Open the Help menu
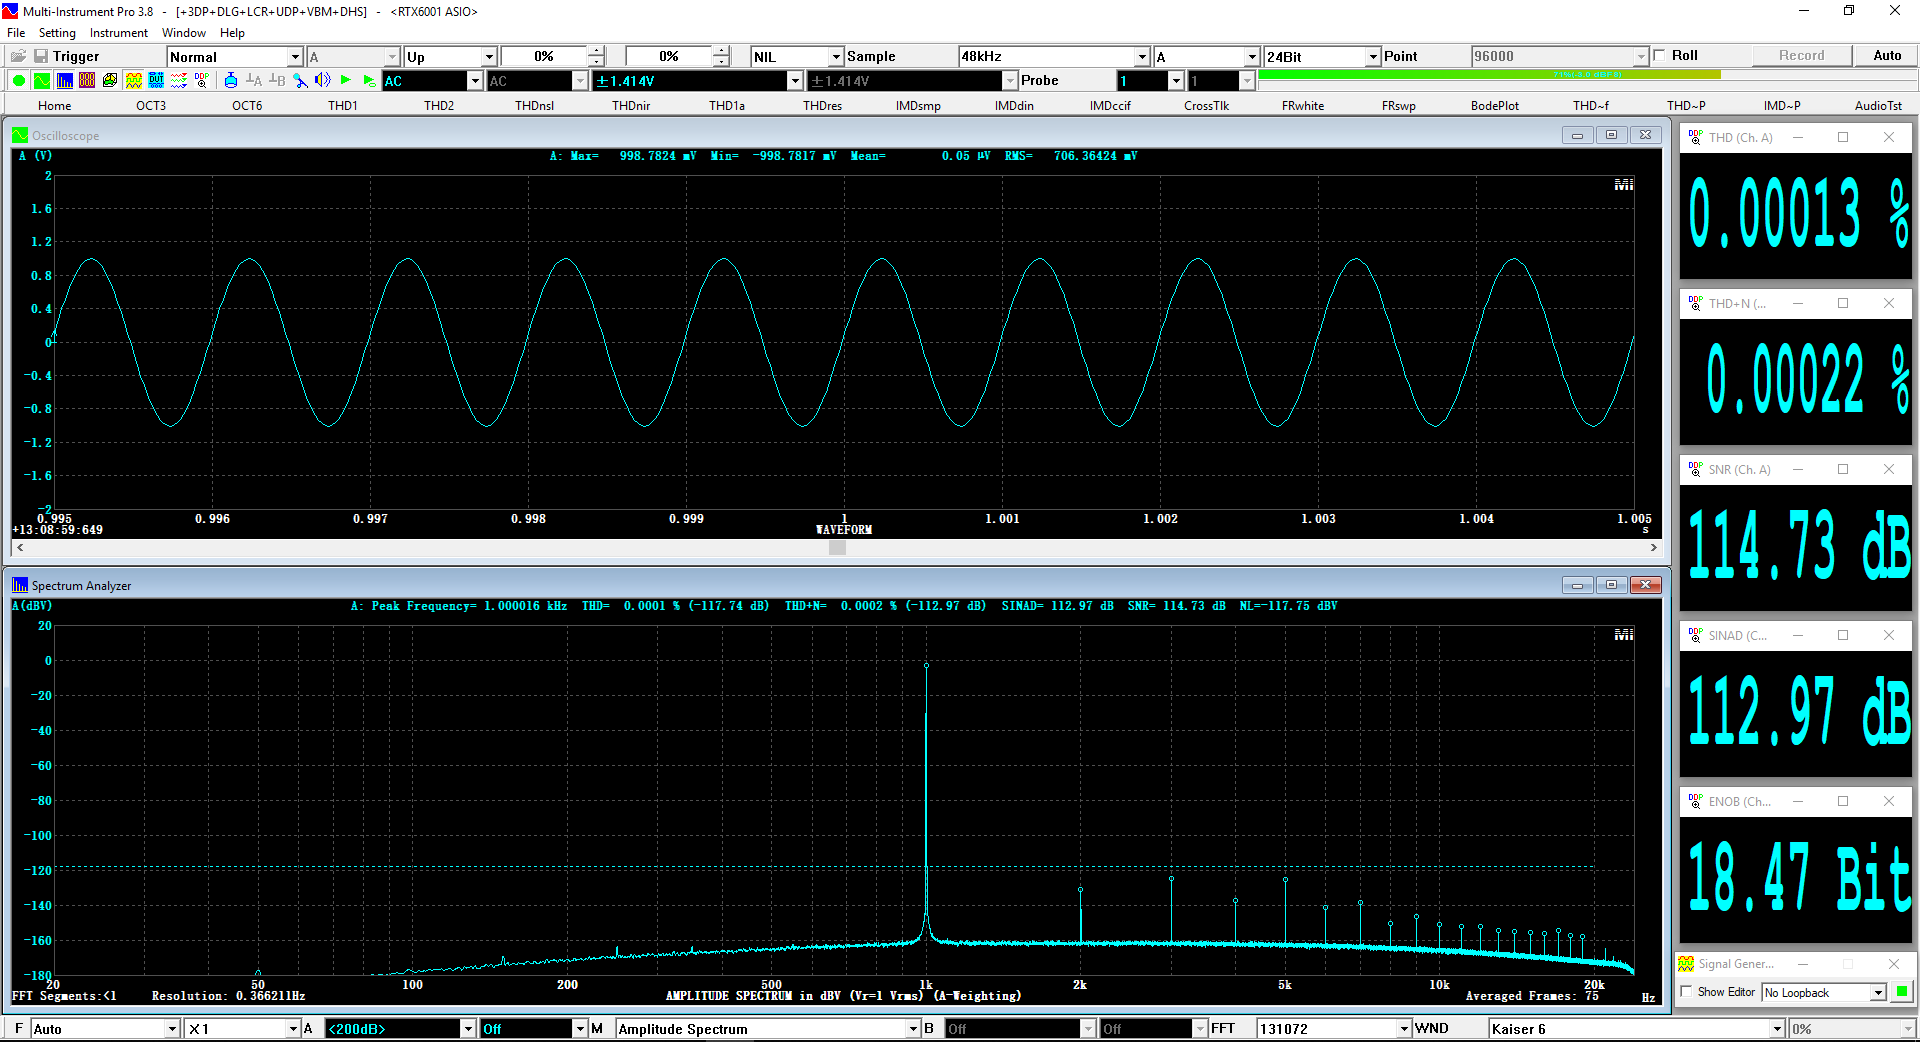1920x1042 pixels. coord(232,33)
